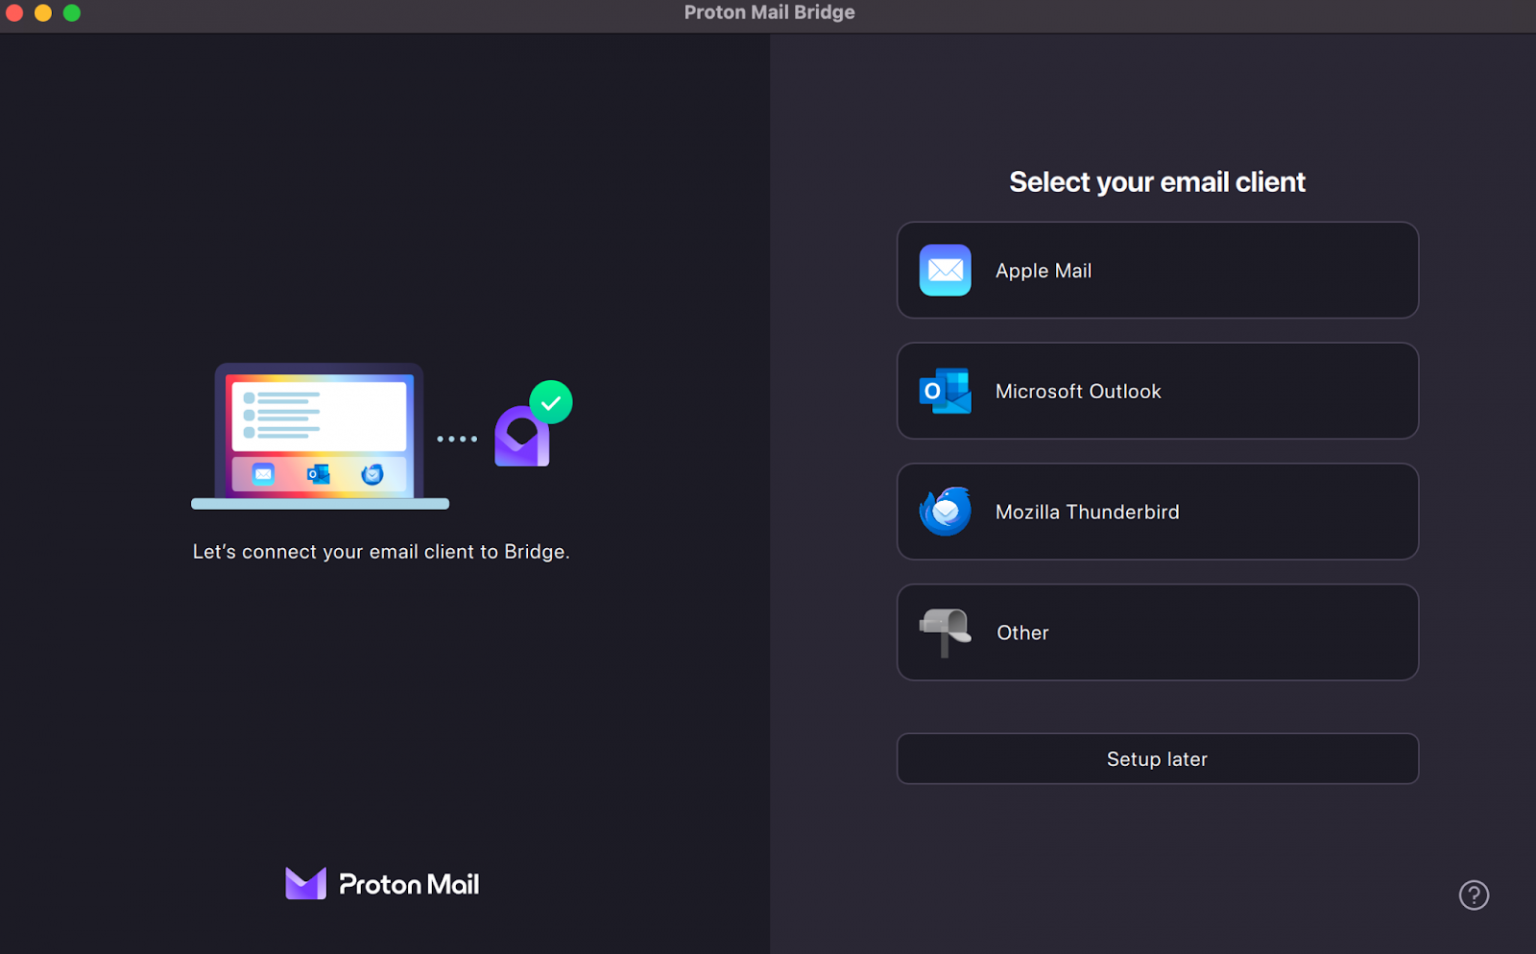Choose Other as your email client

pos(1157,632)
